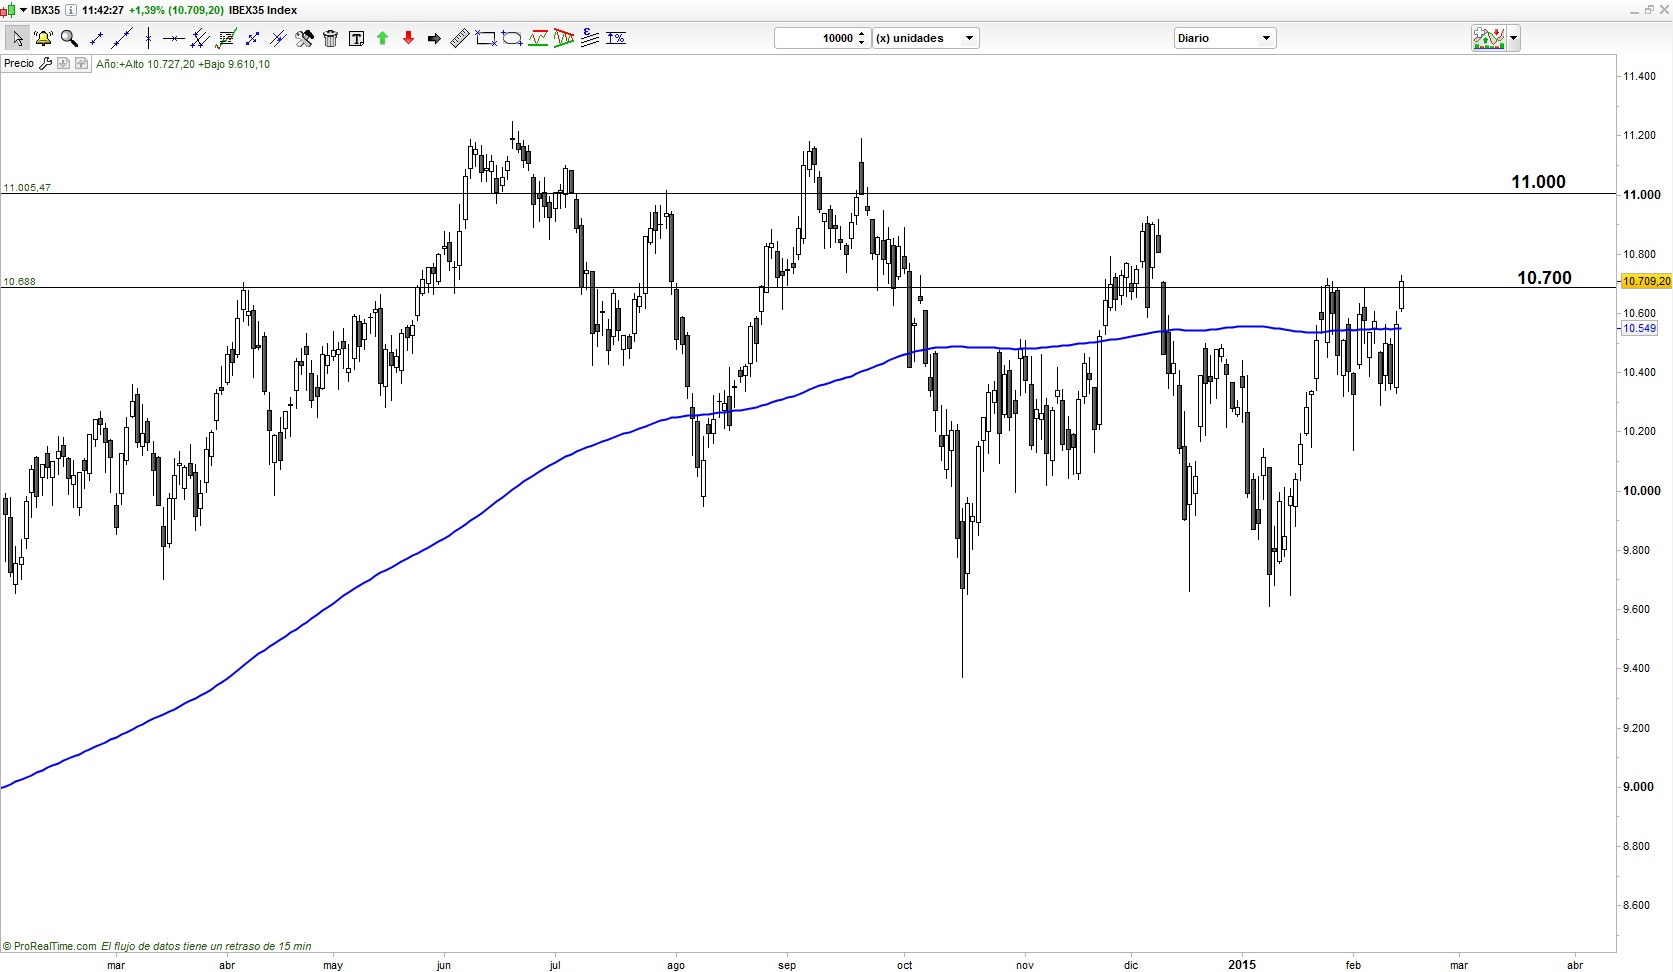This screenshot has width=1673, height=972.
Task: Click the IBEX35 Index title text
Action: tap(263, 10)
